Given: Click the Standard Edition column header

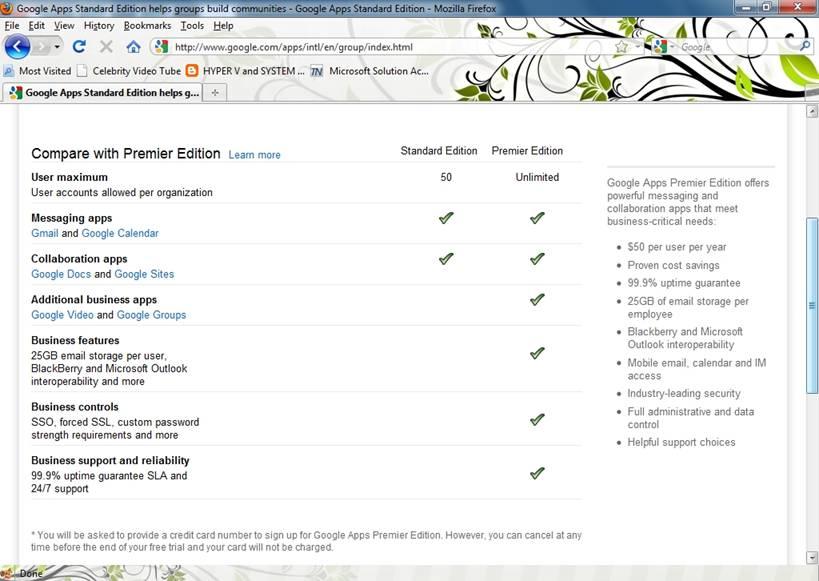Looking at the screenshot, I should pos(439,150).
